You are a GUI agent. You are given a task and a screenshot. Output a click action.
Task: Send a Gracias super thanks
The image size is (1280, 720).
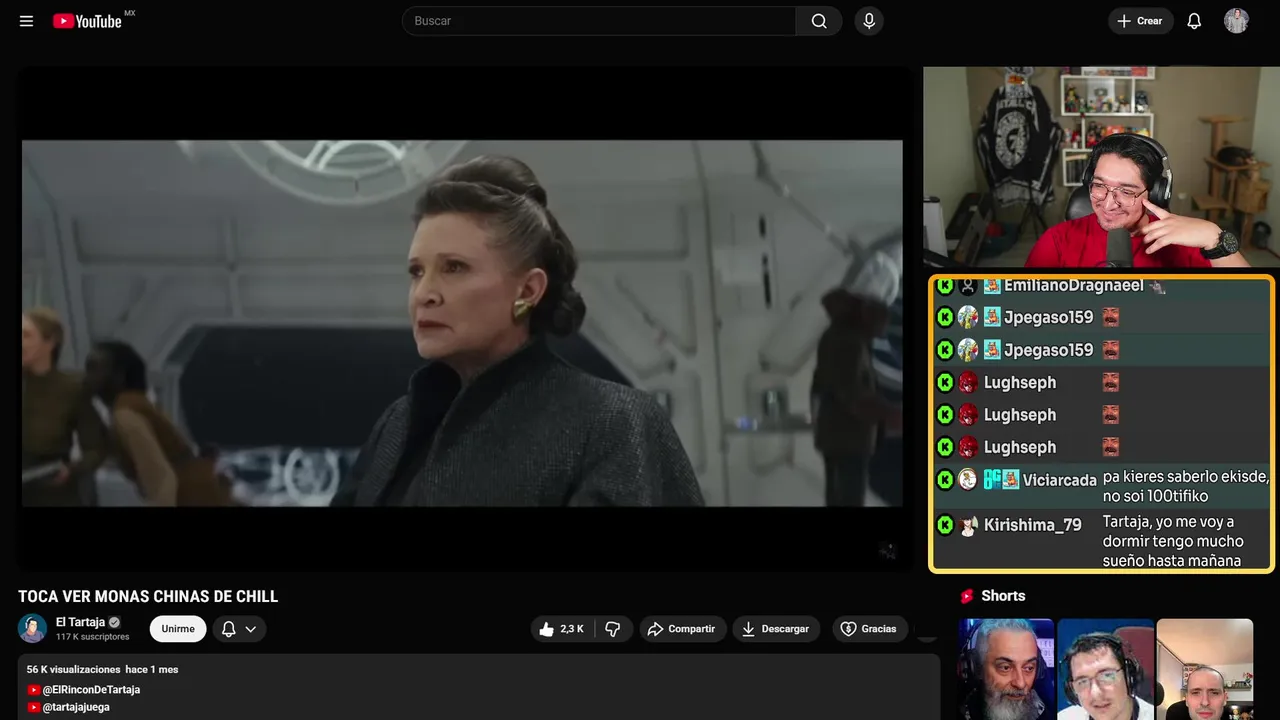tap(868, 629)
